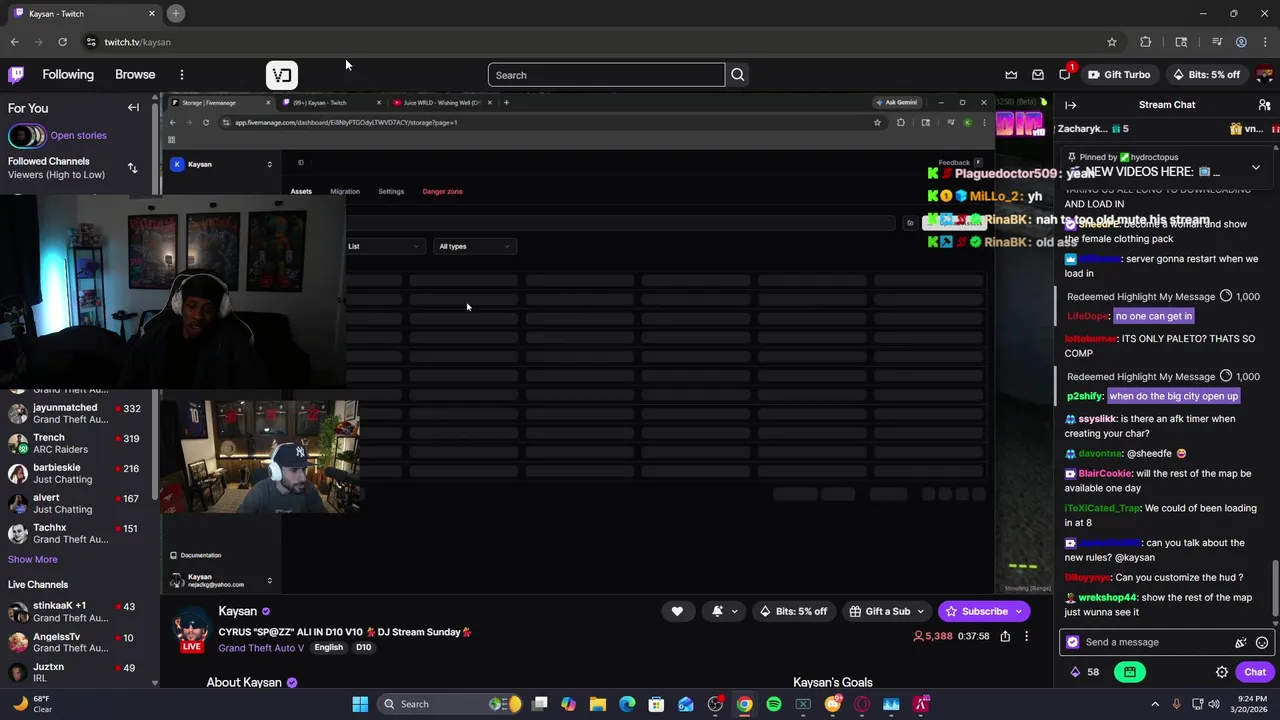Click the browser address bar
Screen dimensions: 1280x720
point(590,42)
